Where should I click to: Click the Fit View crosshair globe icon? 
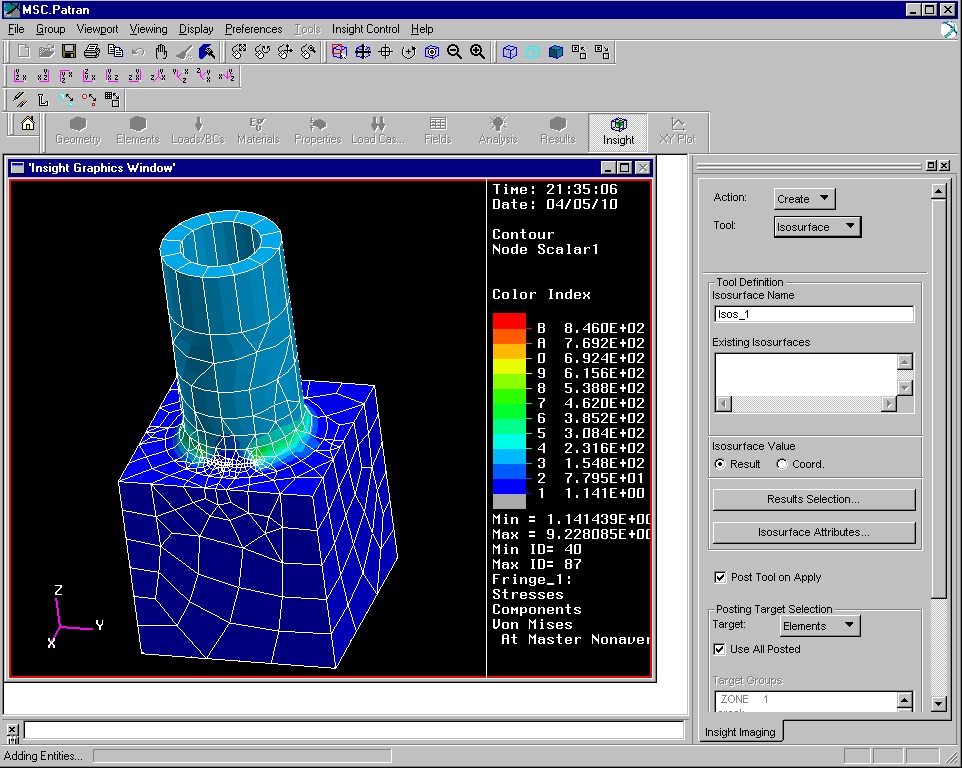(x=363, y=52)
